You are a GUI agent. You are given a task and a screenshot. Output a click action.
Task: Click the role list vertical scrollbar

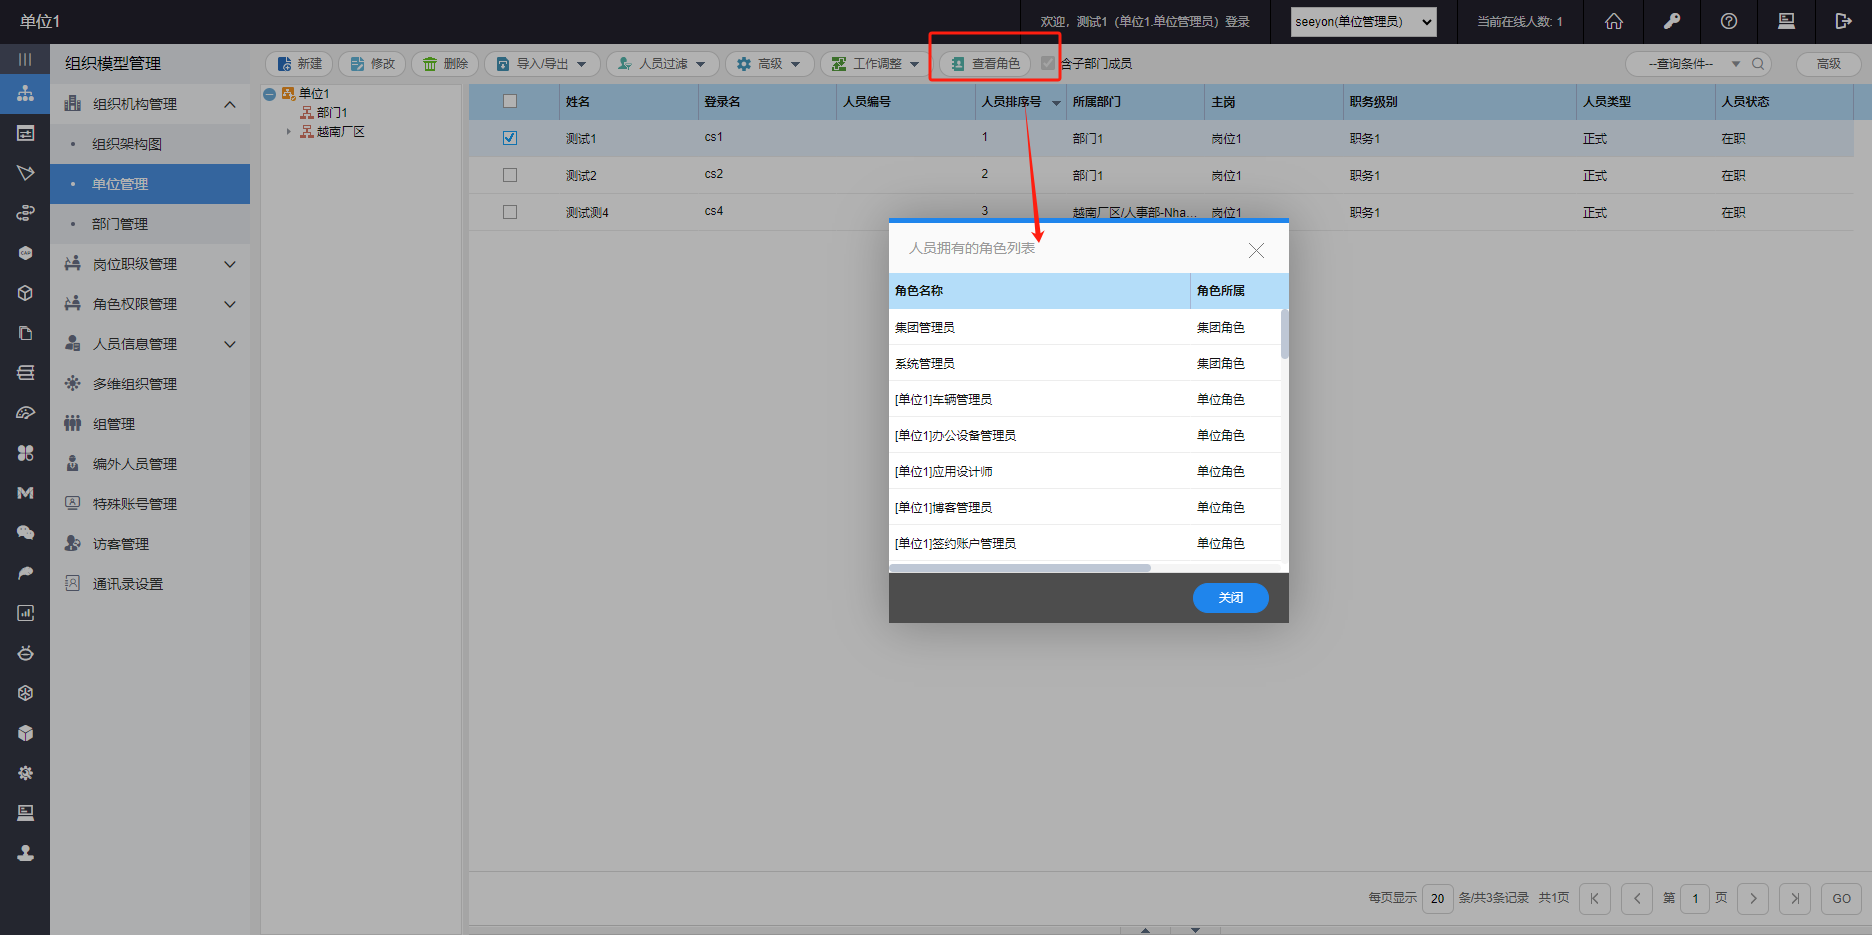[x=1285, y=334]
